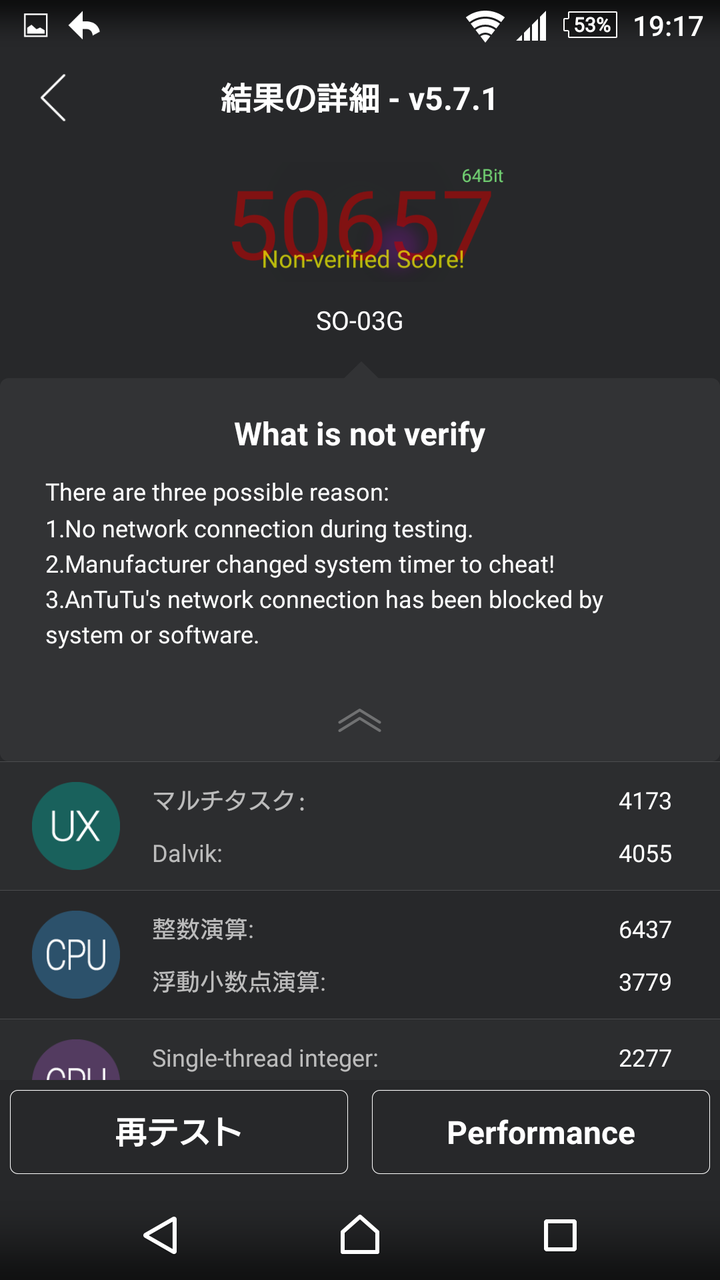Tap the CPU category circle icon
Viewport: 720px width, 1280px height.
tap(76, 955)
